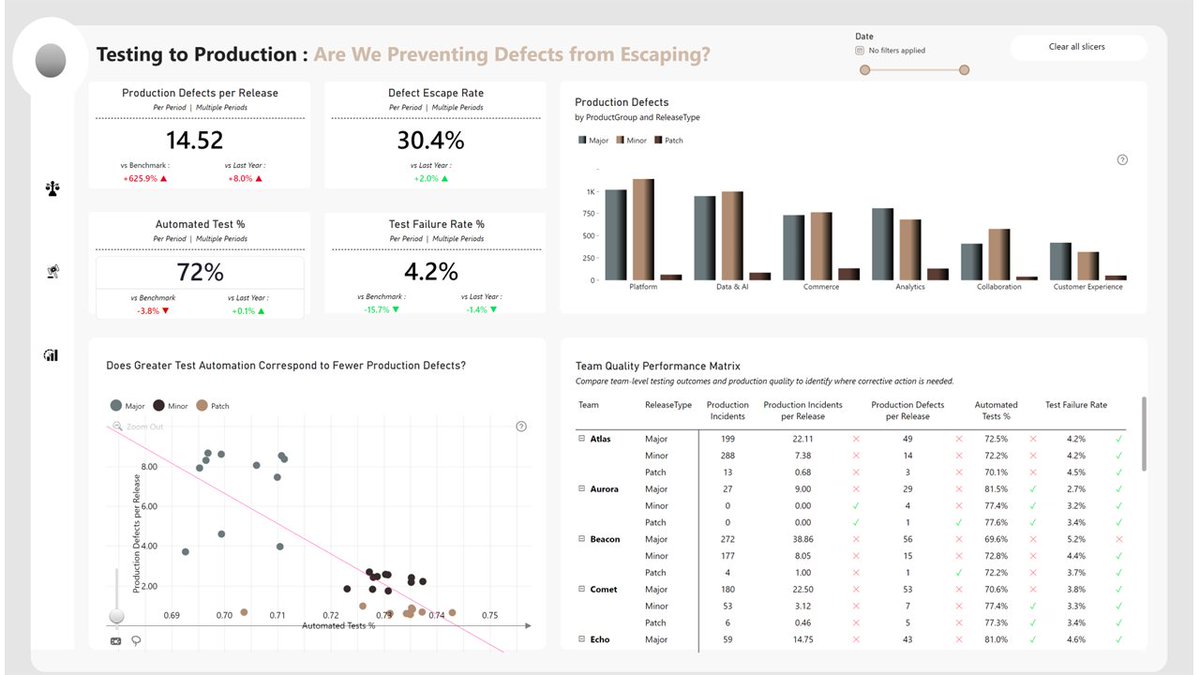The image size is (1200, 675).
Task: Select Patch in the bar chart legend
Action: pyautogui.click(x=669, y=141)
